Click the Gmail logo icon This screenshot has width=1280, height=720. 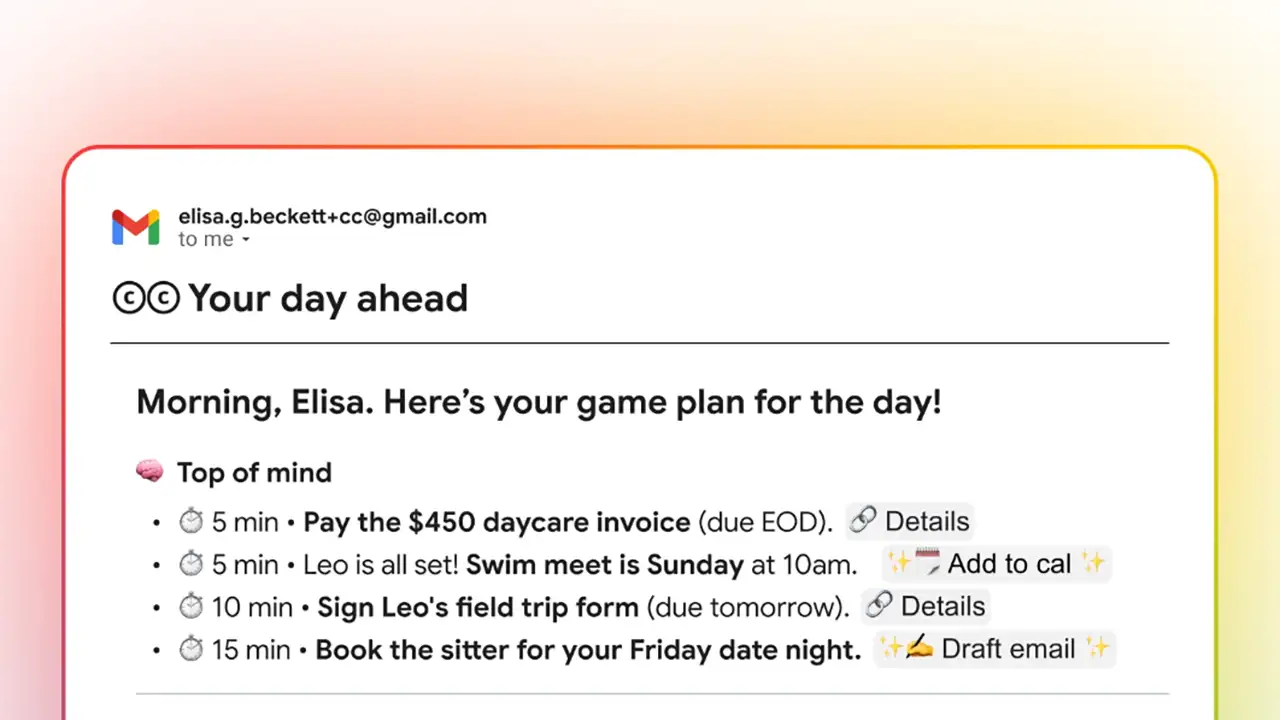(x=136, y=227)
